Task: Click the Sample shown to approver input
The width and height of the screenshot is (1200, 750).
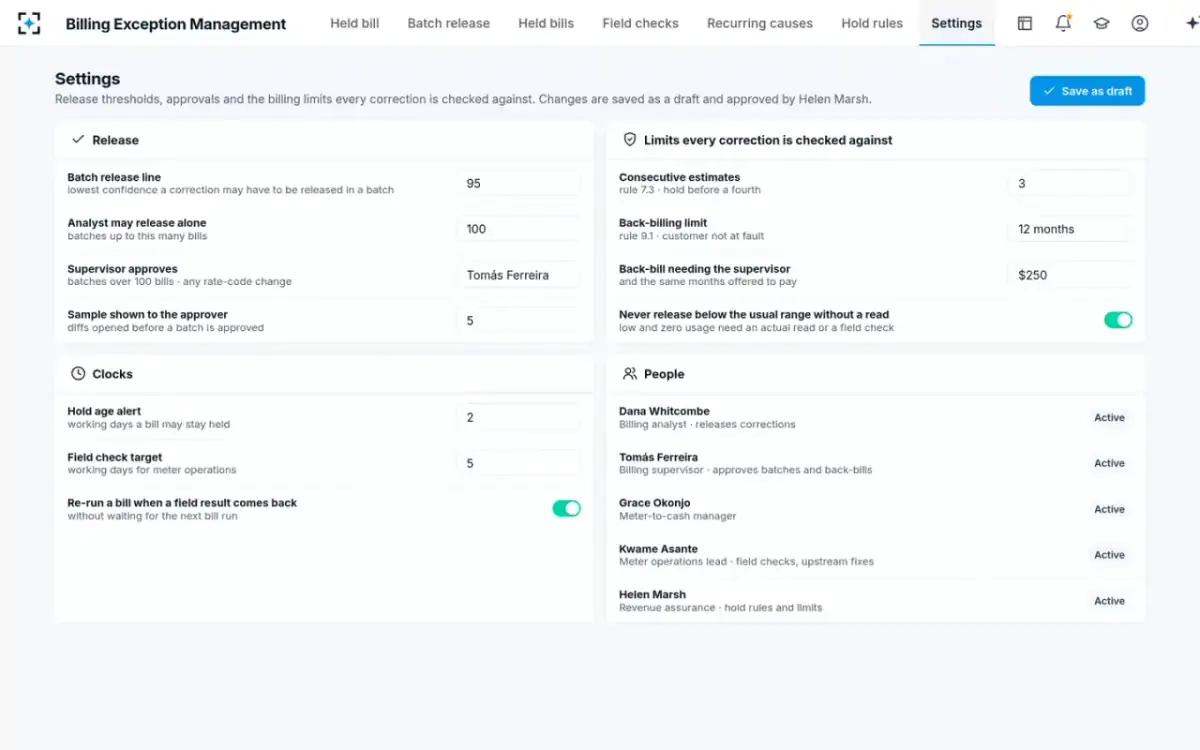Action: [518, 321]
